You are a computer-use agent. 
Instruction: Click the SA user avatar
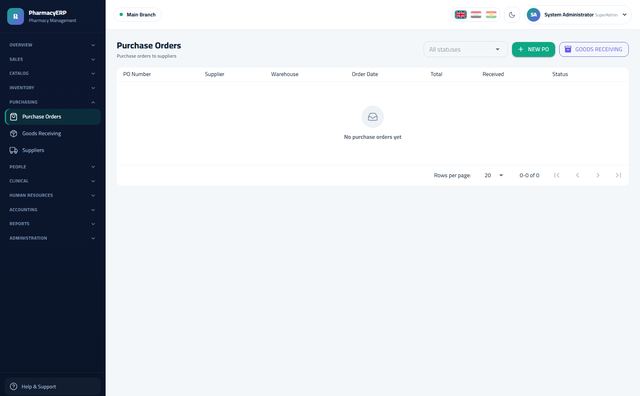[x=533, y=15]
